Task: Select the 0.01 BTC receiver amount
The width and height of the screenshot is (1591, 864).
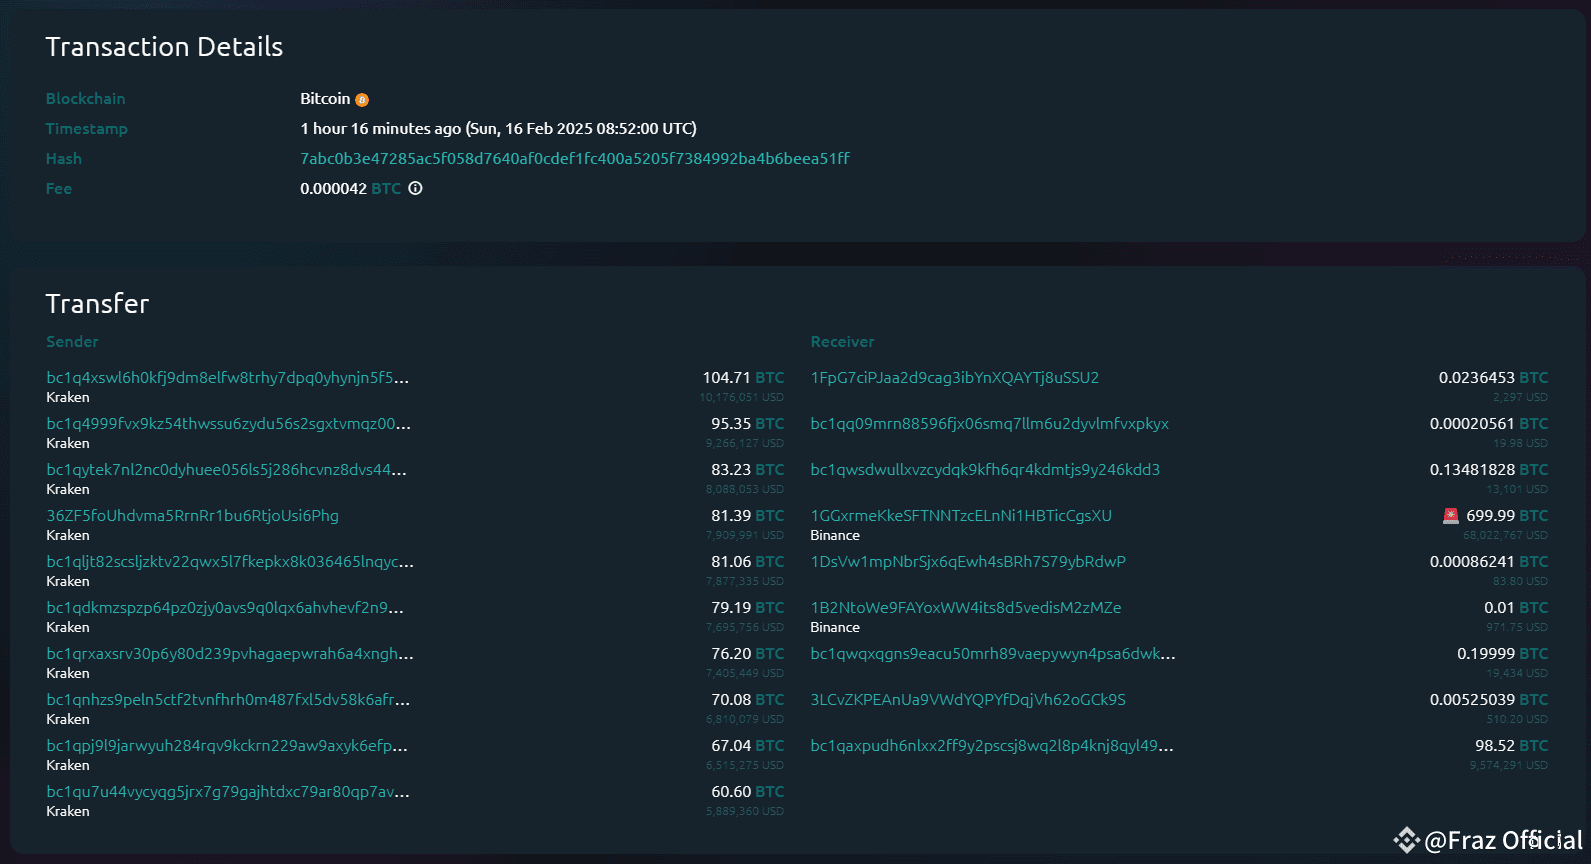Action: (1516, 608)
